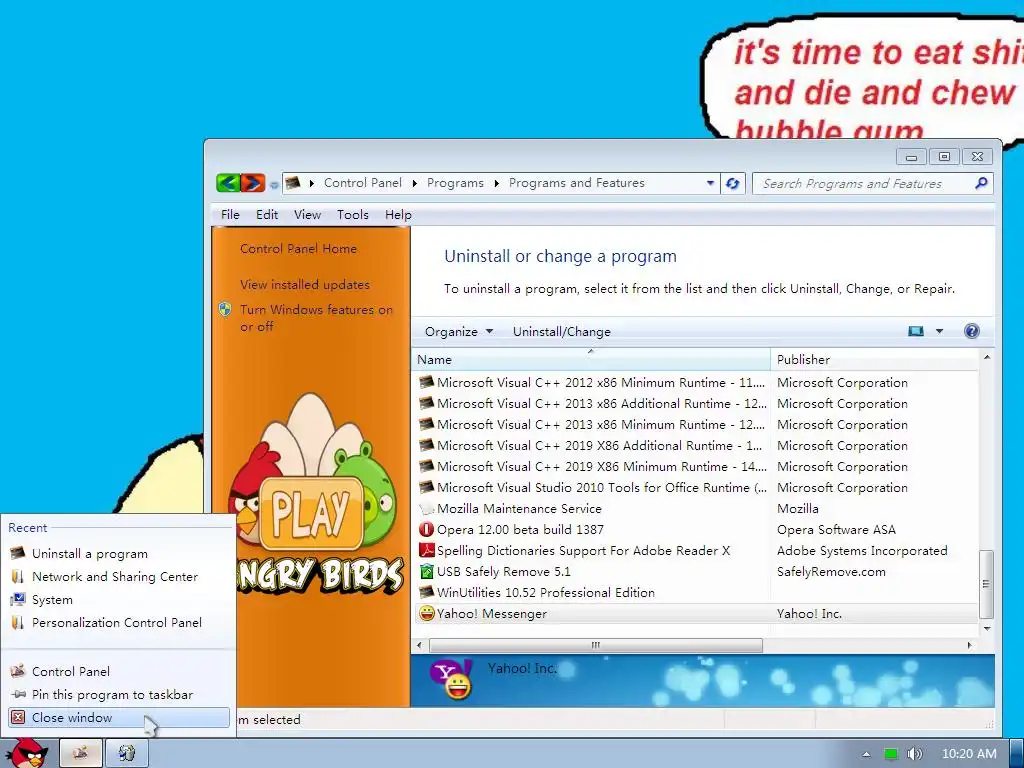
Task: Expand arrow after Programs breadcrumb
Action: (x=496, y=184)
